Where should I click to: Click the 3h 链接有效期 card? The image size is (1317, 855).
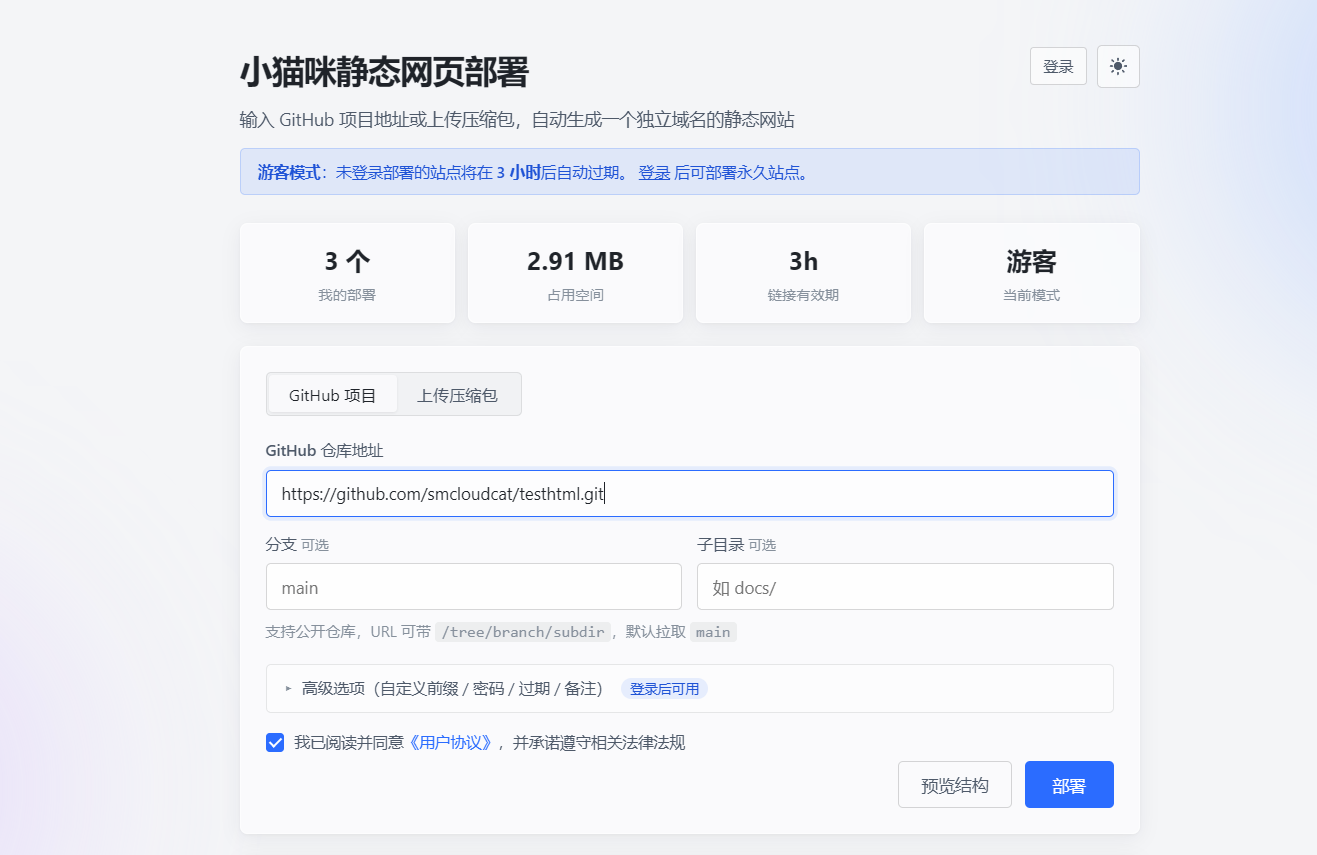tap(803, 273)
